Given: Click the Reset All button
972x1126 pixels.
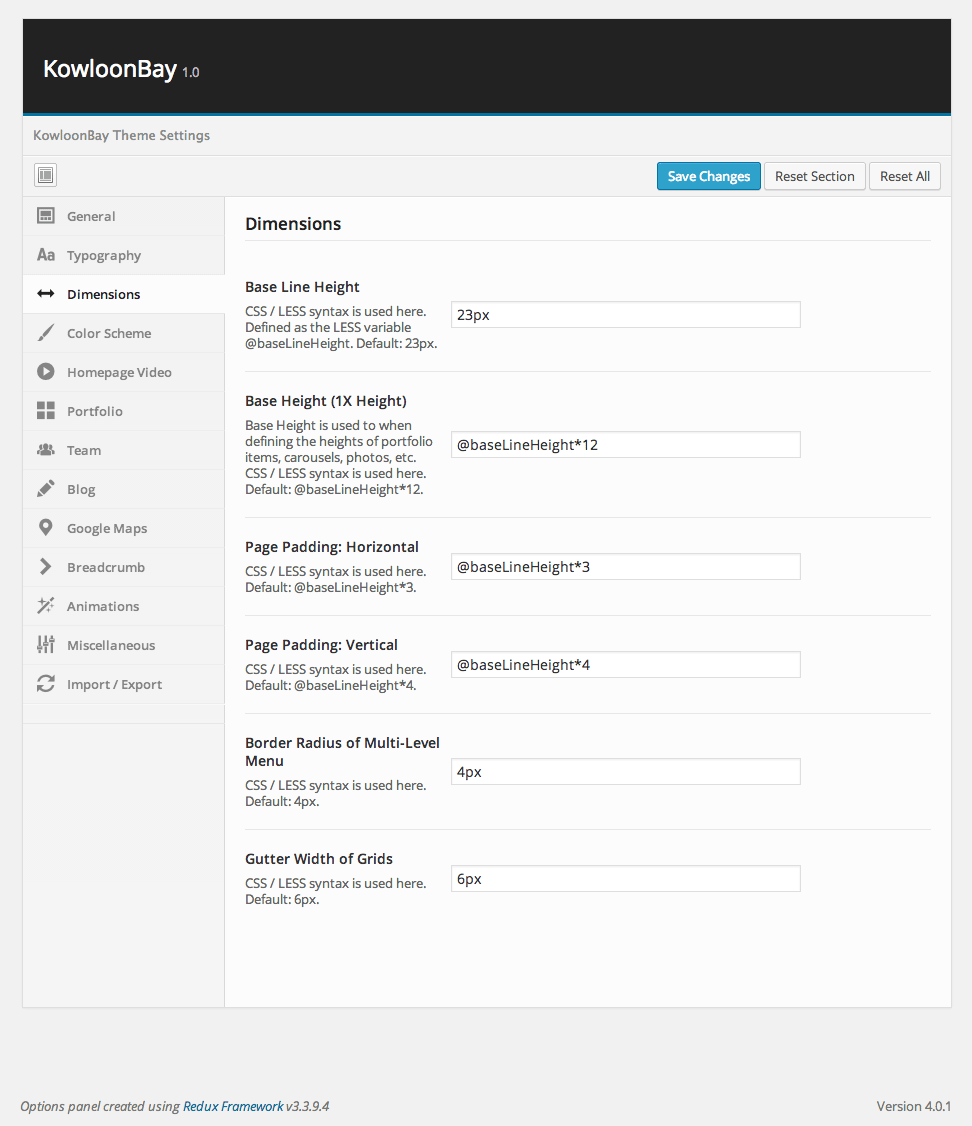Looking at the screenshot, I should tap(904, 176).
